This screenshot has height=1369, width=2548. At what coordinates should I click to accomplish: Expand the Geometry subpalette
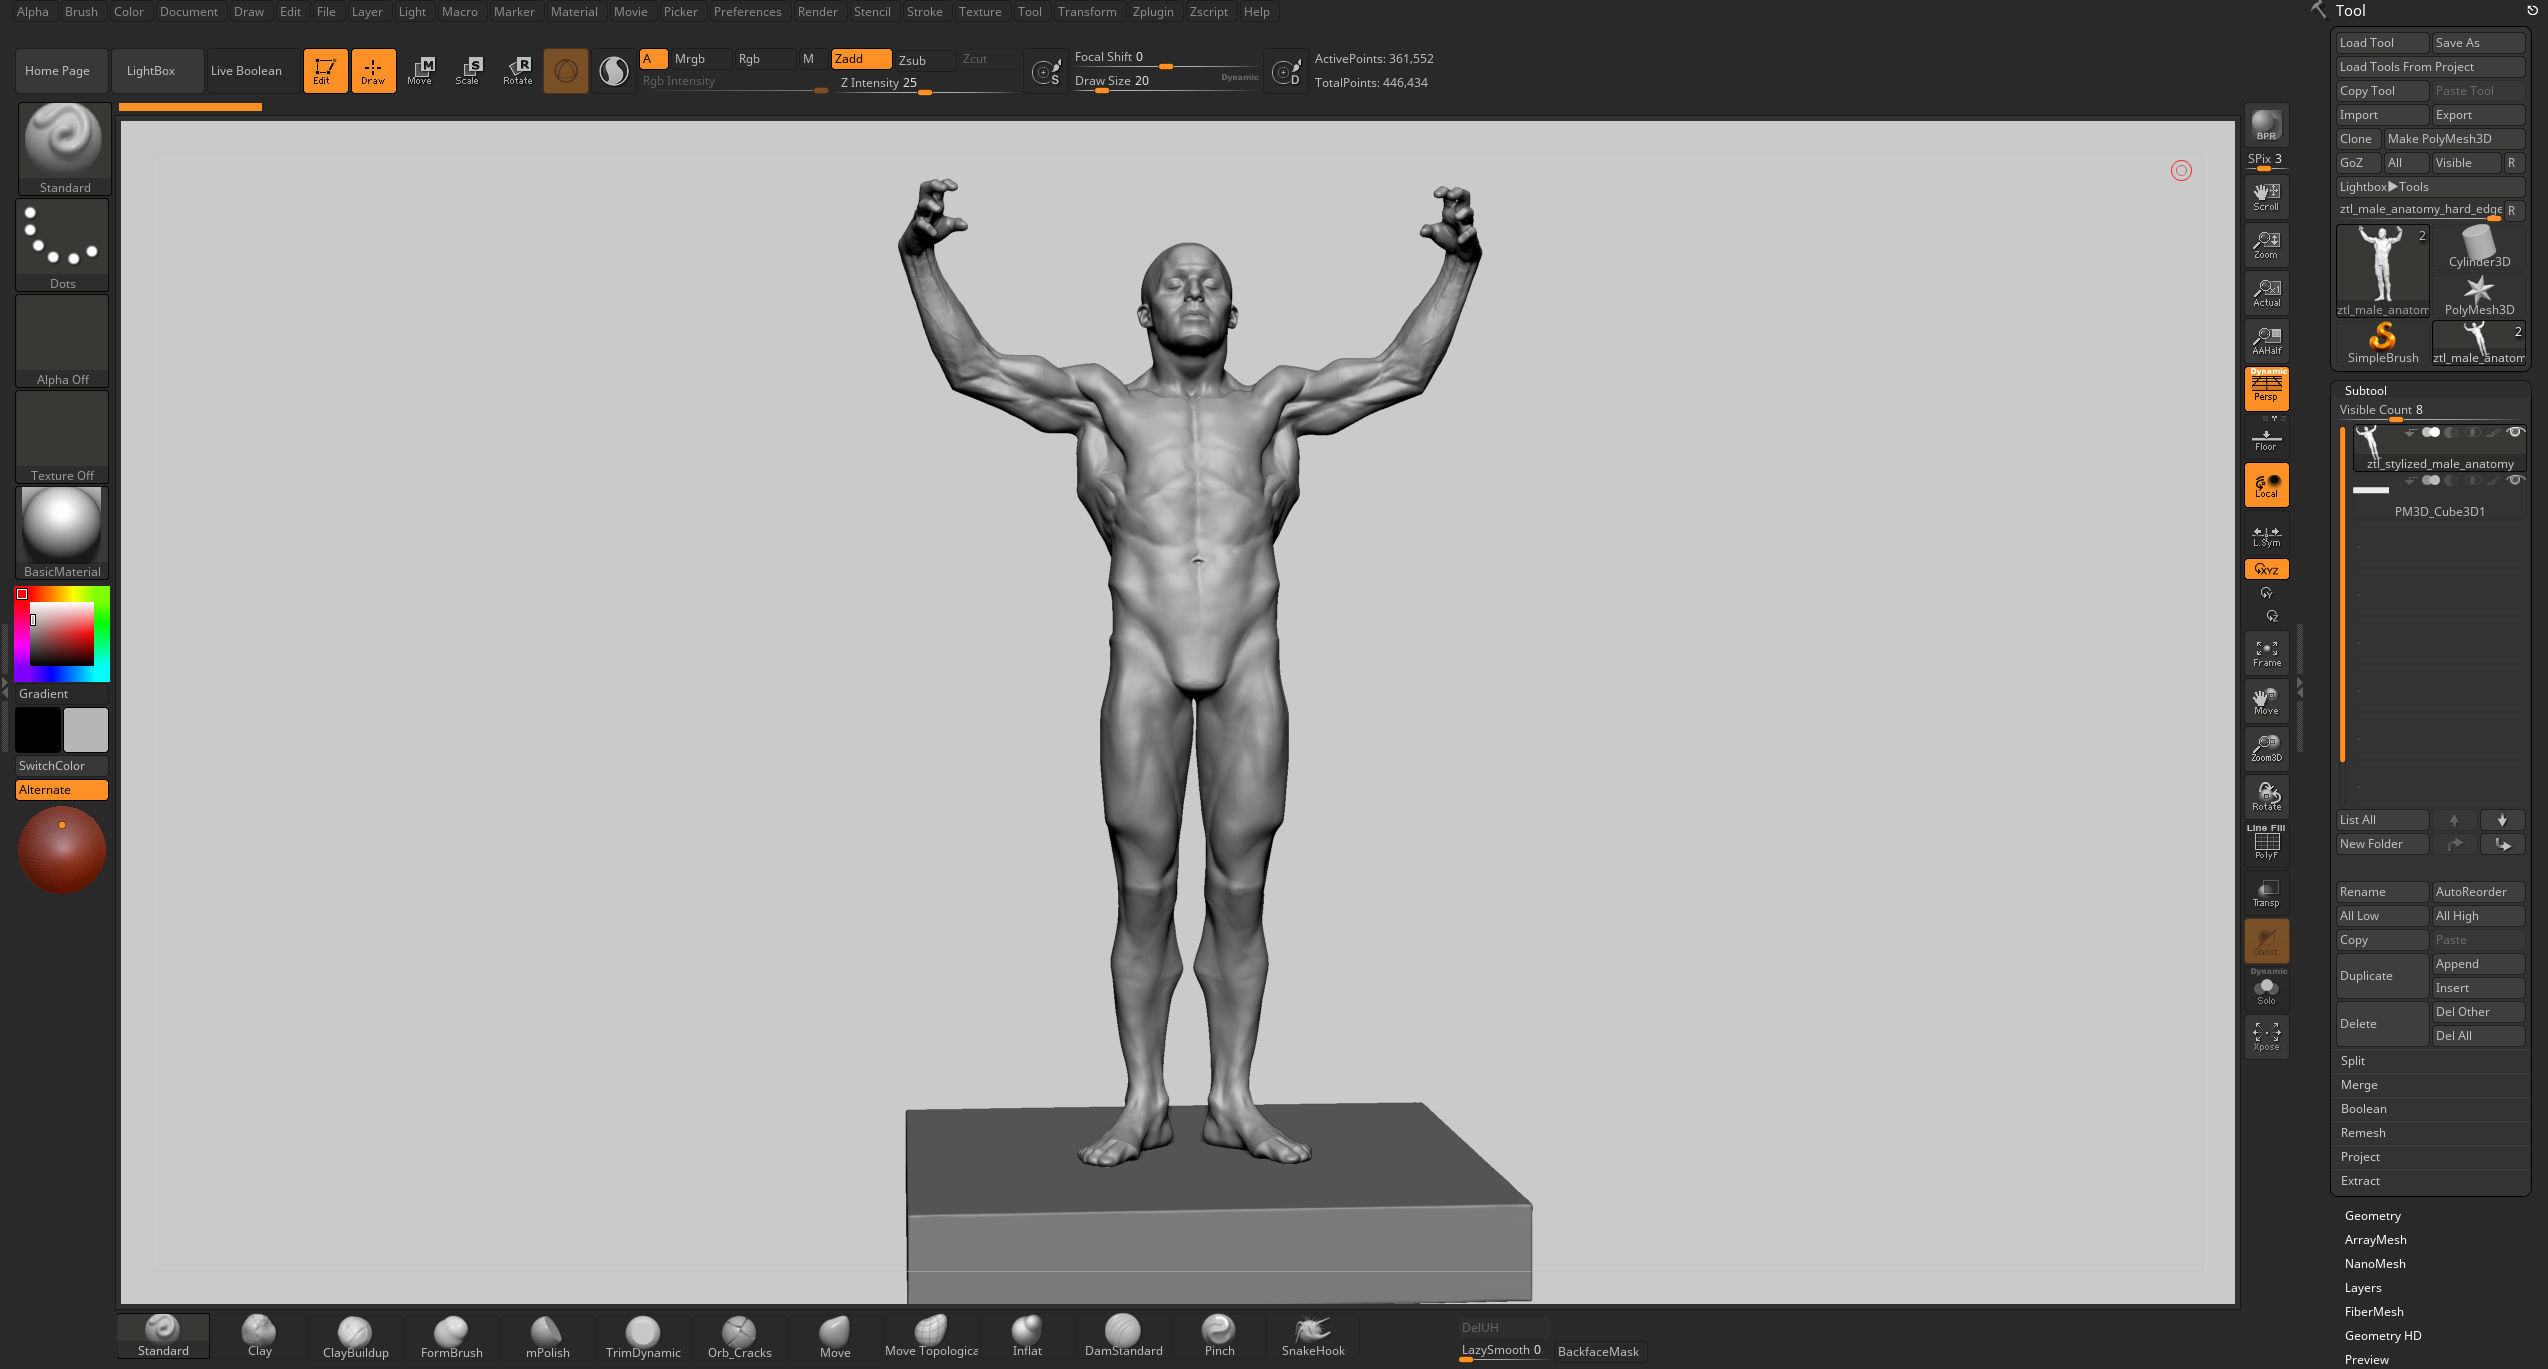click(2372, 1216)
